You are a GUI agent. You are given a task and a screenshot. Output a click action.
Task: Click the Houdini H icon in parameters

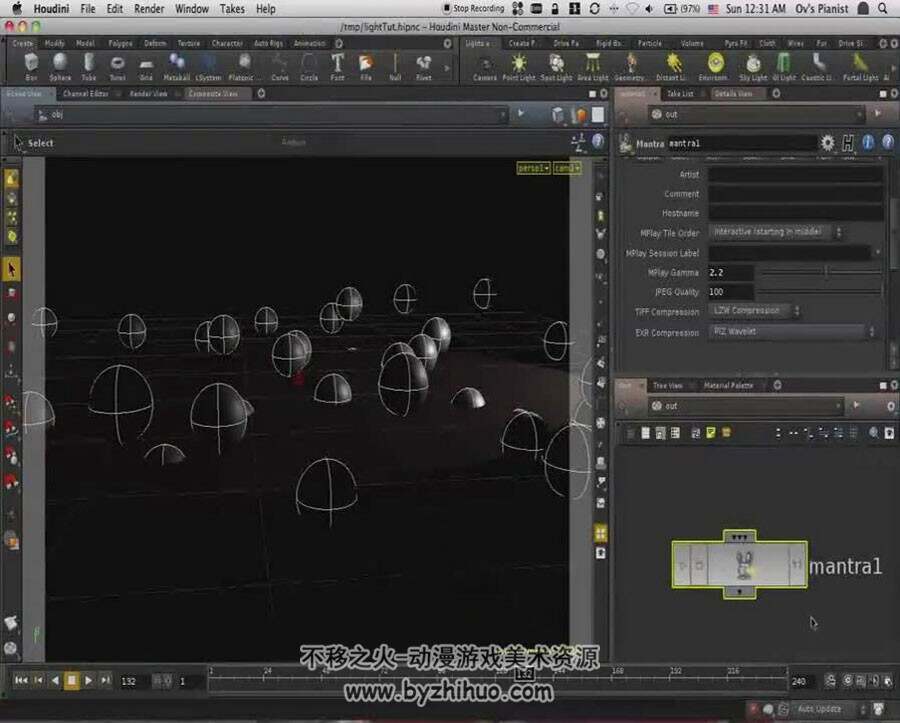coord(848,142)
